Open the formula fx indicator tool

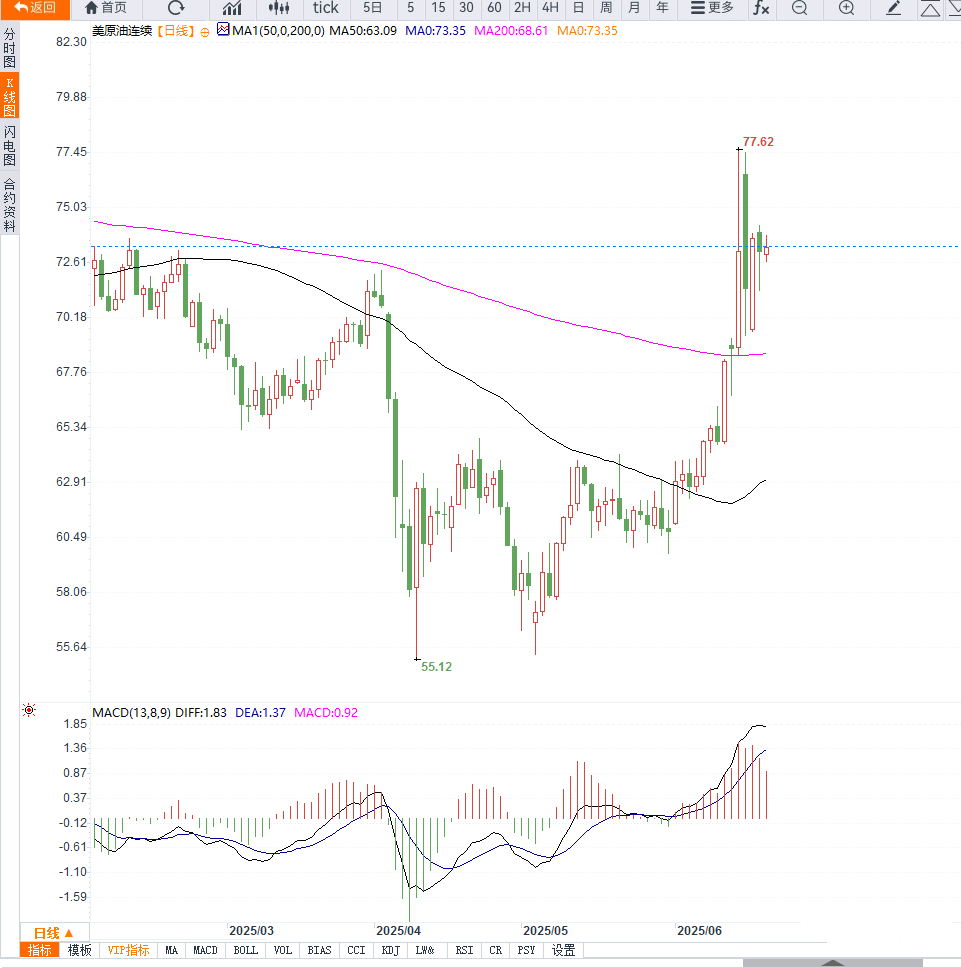point(761,8)
